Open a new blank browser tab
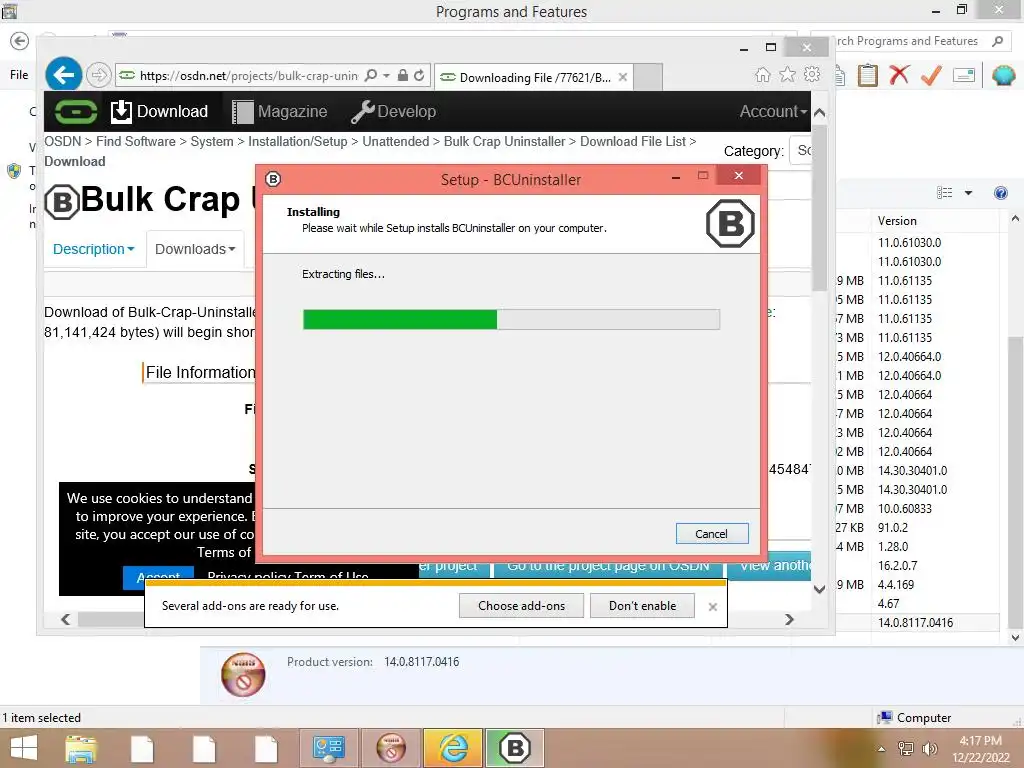This screenshot has width=1024, height=768. 648,77
